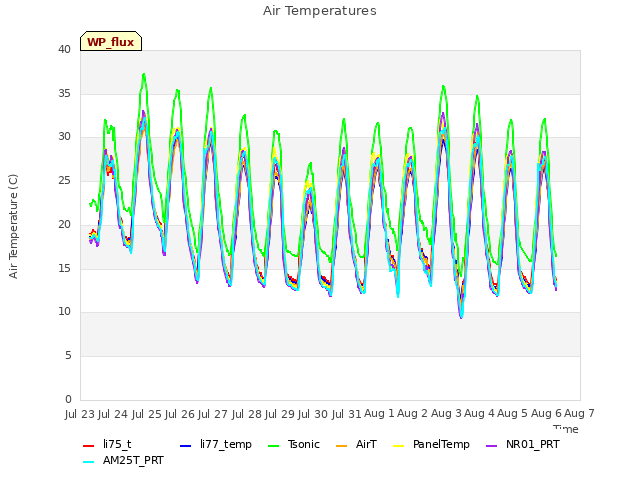Click the Jul 30 x-axis tick label
The height and width of the screenshot is (480, 640).
[313, 414]
